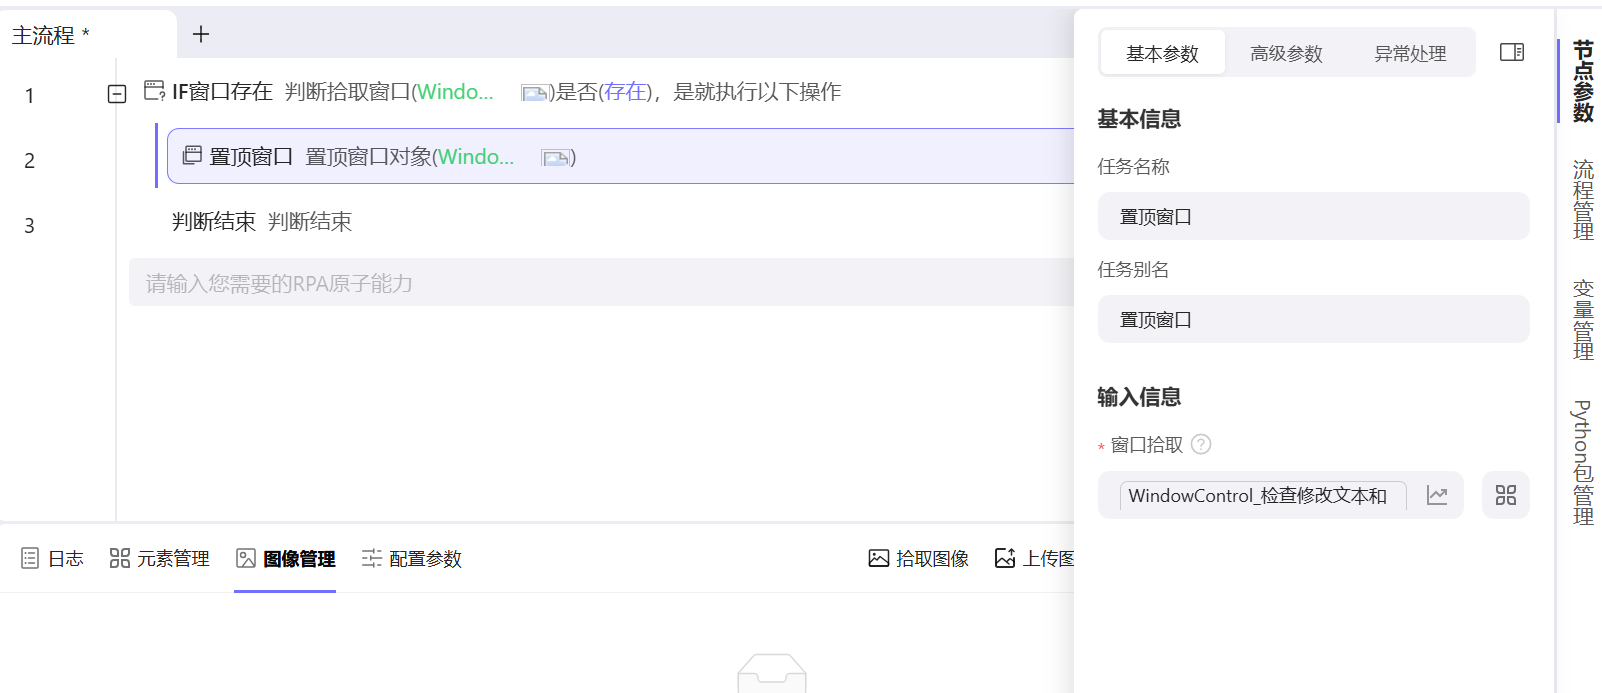
Task: Select the 置顶窗口 row on line 2
Action: coord(620,156)
